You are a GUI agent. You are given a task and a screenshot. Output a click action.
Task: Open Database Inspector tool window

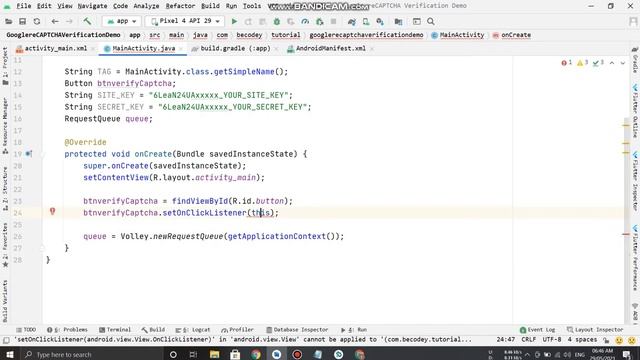pyautogui.click(x=297, y=329)
